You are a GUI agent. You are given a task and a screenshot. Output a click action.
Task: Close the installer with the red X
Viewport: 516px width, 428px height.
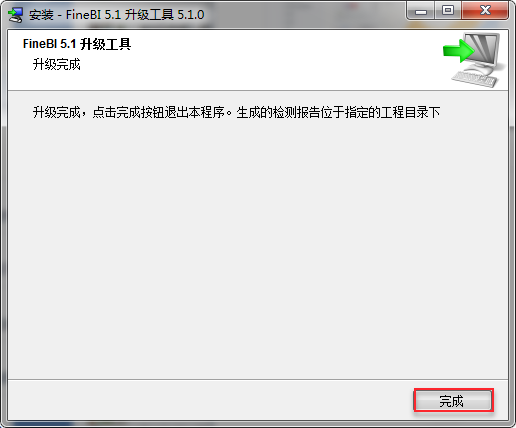[x=485, y=11]
